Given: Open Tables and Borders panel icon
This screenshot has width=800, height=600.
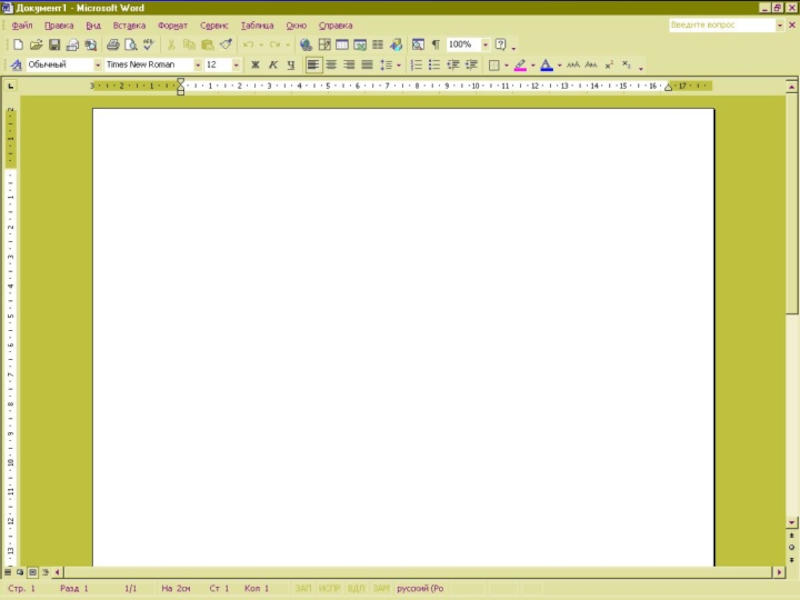Looking at the screenshot, I should [x=324, y=45].
